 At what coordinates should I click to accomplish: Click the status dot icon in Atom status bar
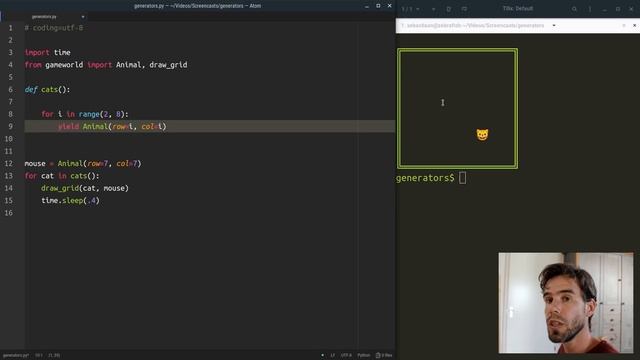(x=322, y=355)
